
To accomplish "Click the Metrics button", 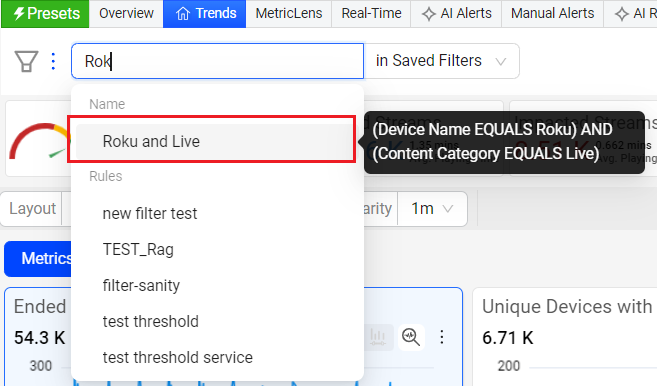I will point(39,259).
